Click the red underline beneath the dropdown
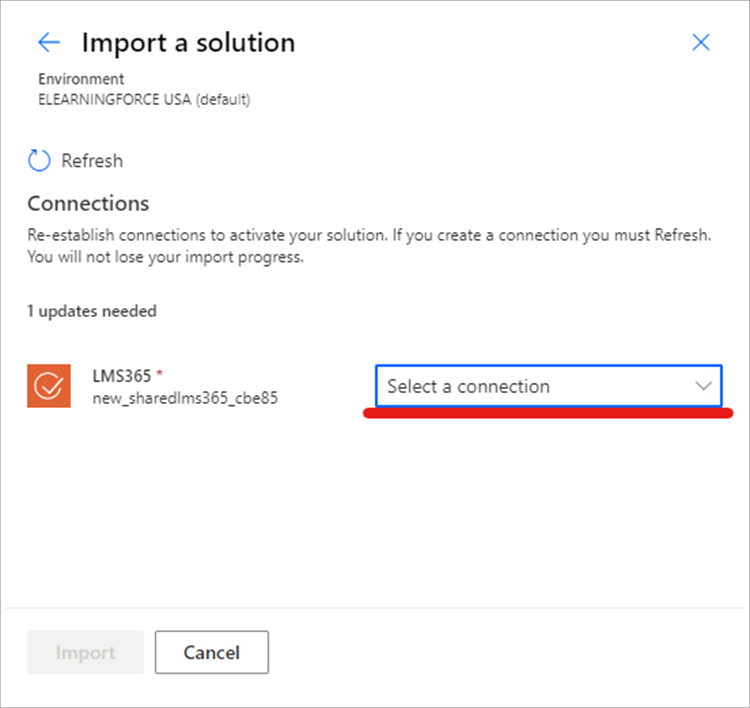Screen dimensions: 750x708 pyautogui.click(x=548, y=413)
